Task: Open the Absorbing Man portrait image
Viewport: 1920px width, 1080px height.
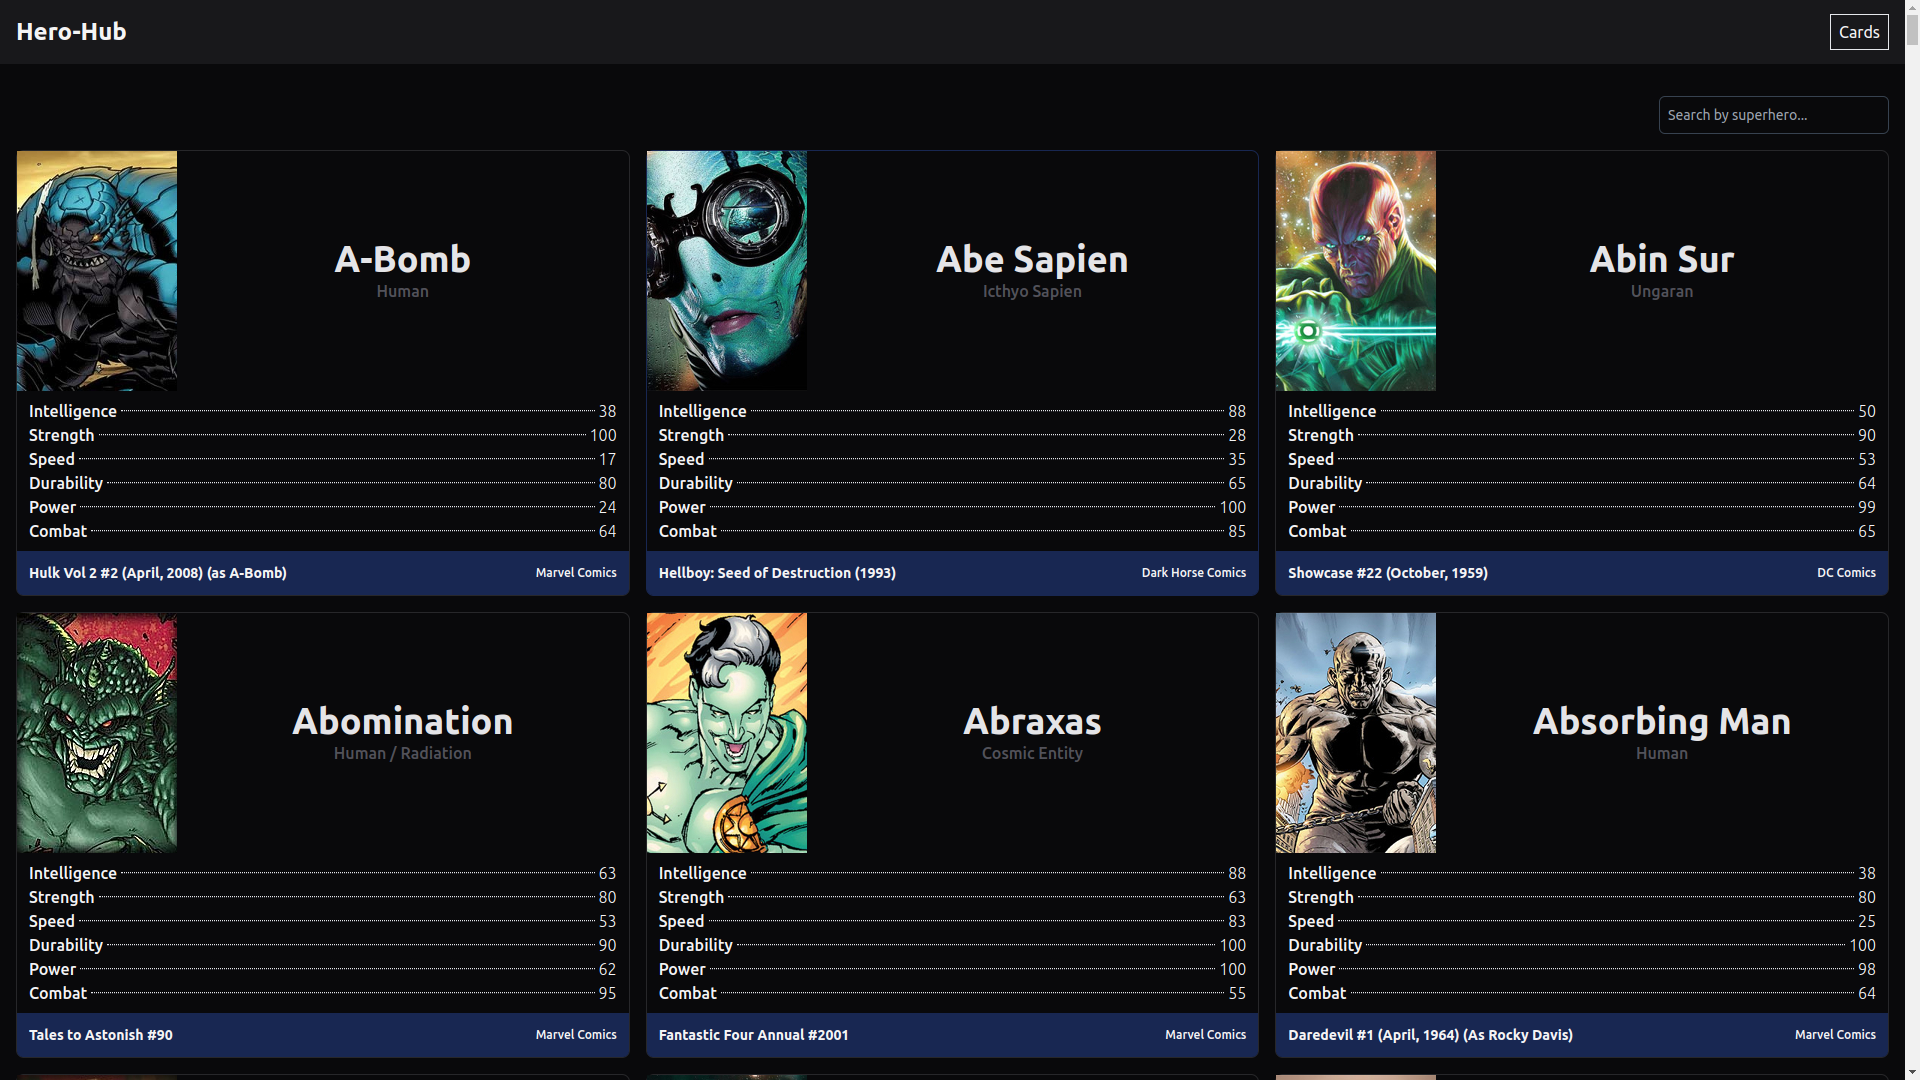Action: (1355, 733)
